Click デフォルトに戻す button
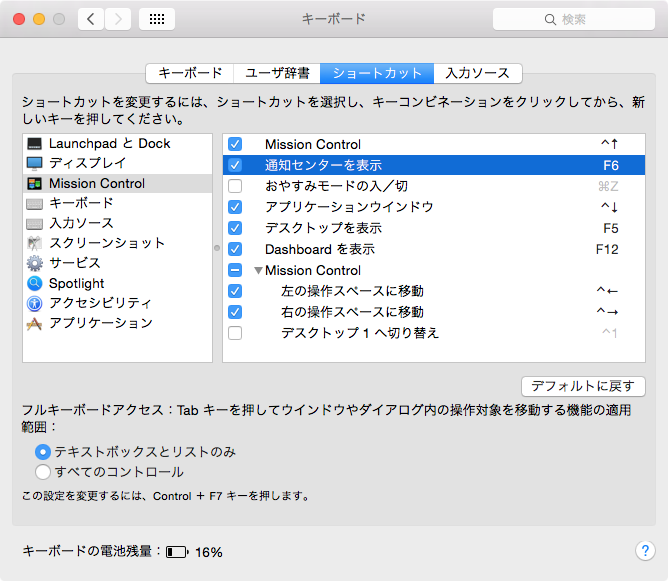Viewport: 668px width, 581px height. pyautogui.click(x=583, y=386)
